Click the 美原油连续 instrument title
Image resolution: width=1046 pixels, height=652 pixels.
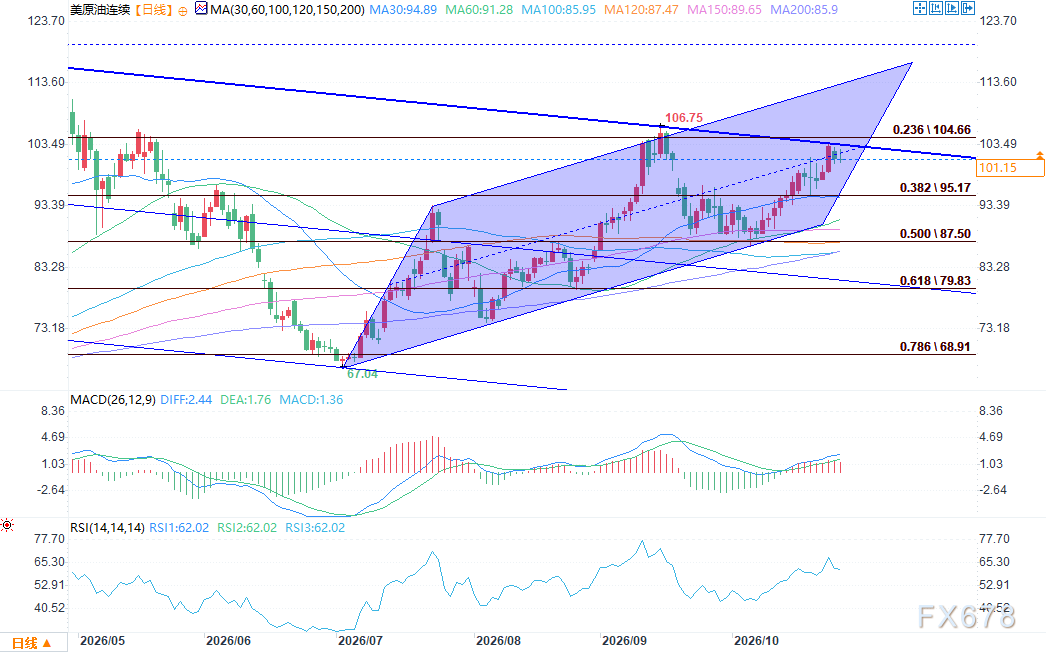click(x=100, y=10)
